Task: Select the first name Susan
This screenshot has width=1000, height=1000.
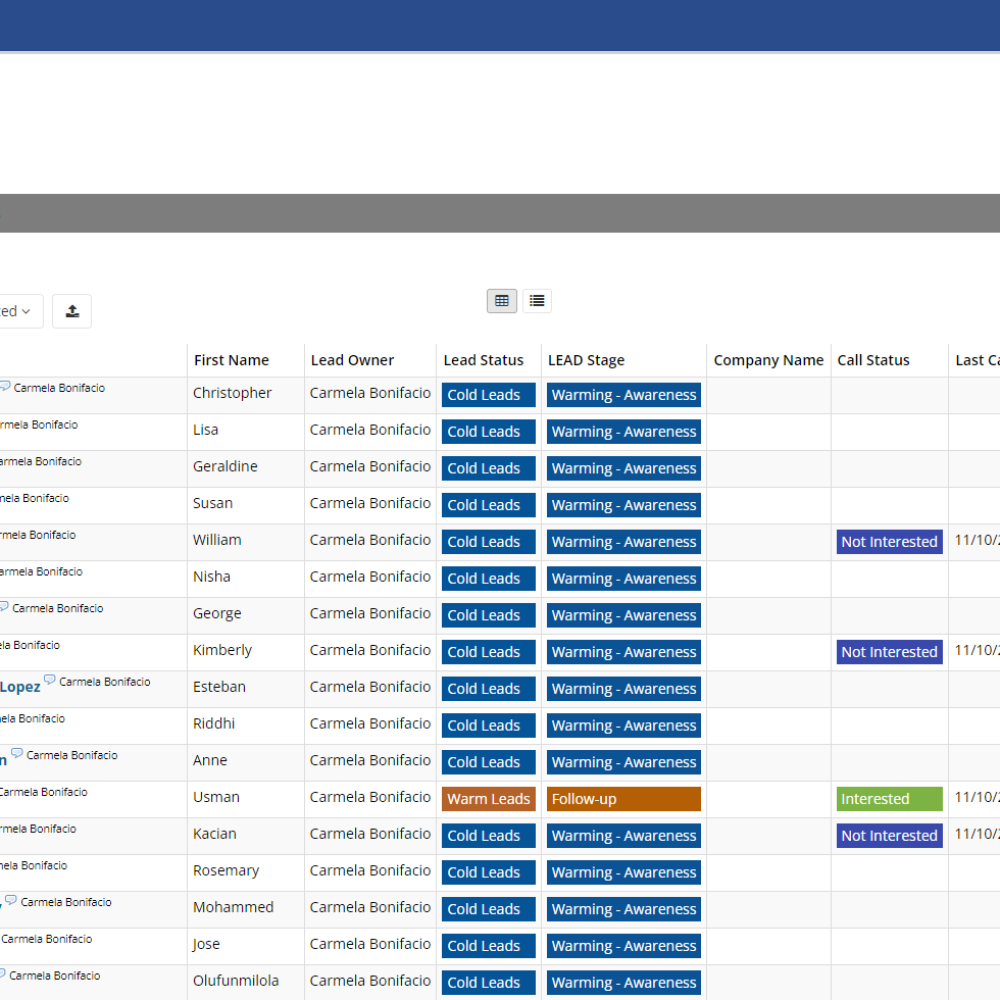Action: point(213,503)
